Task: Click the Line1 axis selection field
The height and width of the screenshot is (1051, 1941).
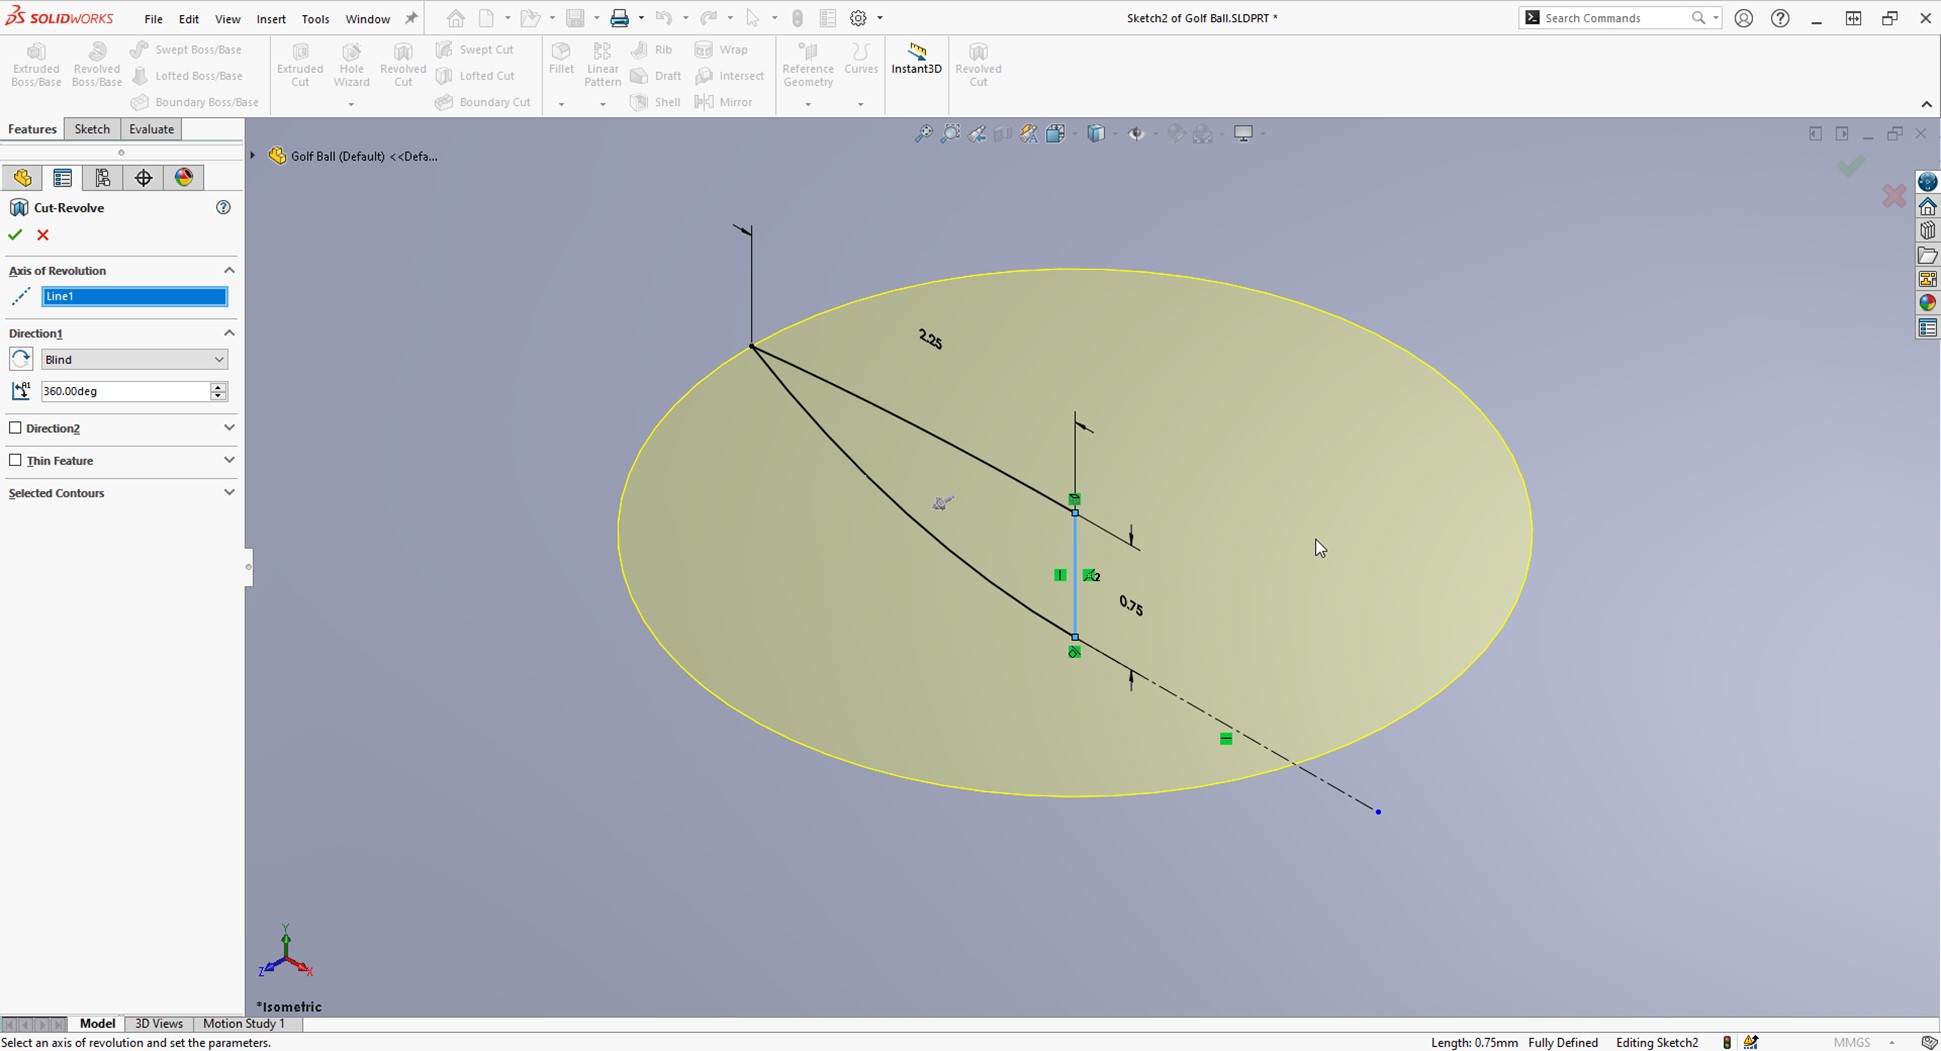Action: pyautogui.click(x=133, y=296)
